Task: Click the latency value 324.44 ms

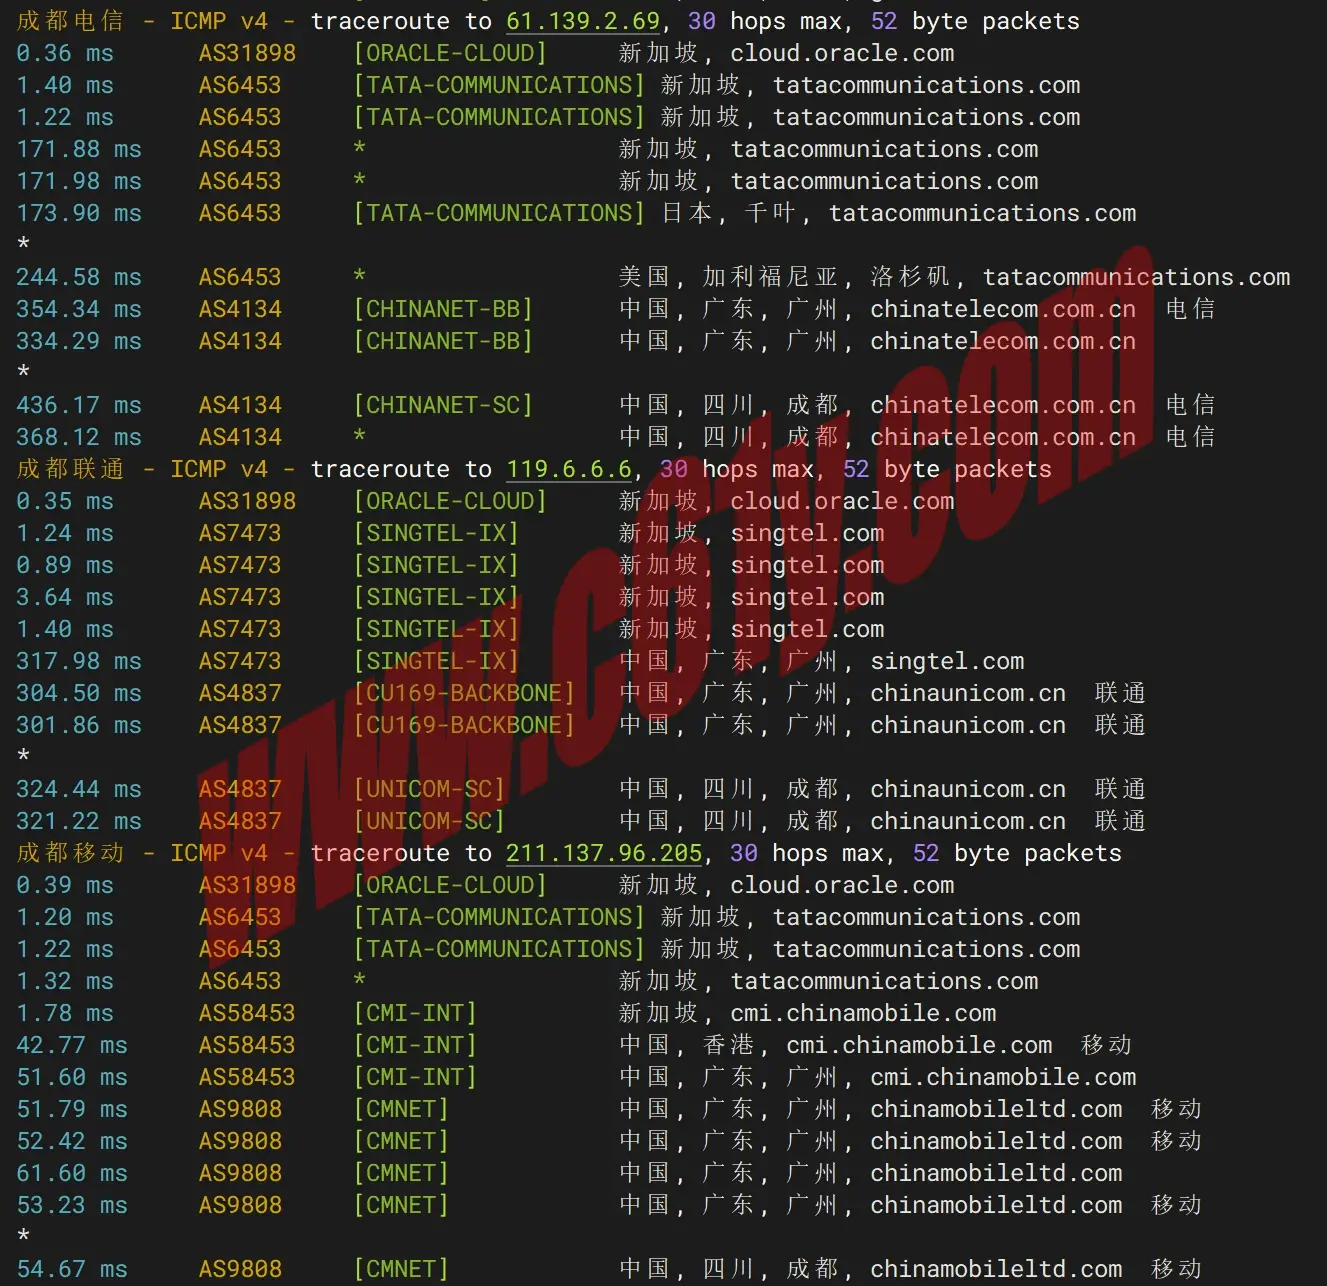Action: tap(79, 789)
